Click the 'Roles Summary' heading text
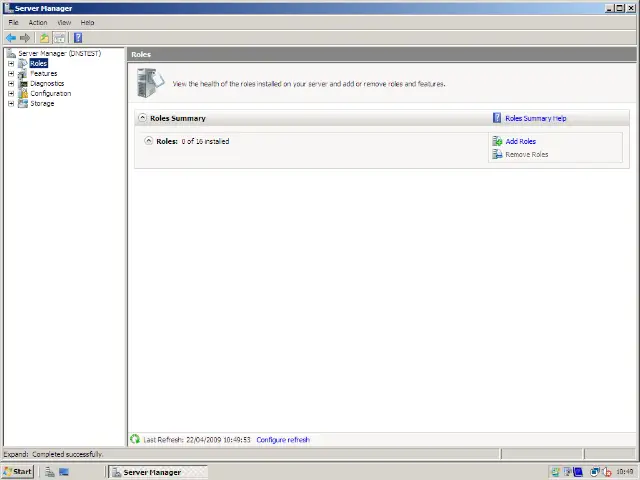This screenshot has width=640, height=480. [x=178, y=118]
